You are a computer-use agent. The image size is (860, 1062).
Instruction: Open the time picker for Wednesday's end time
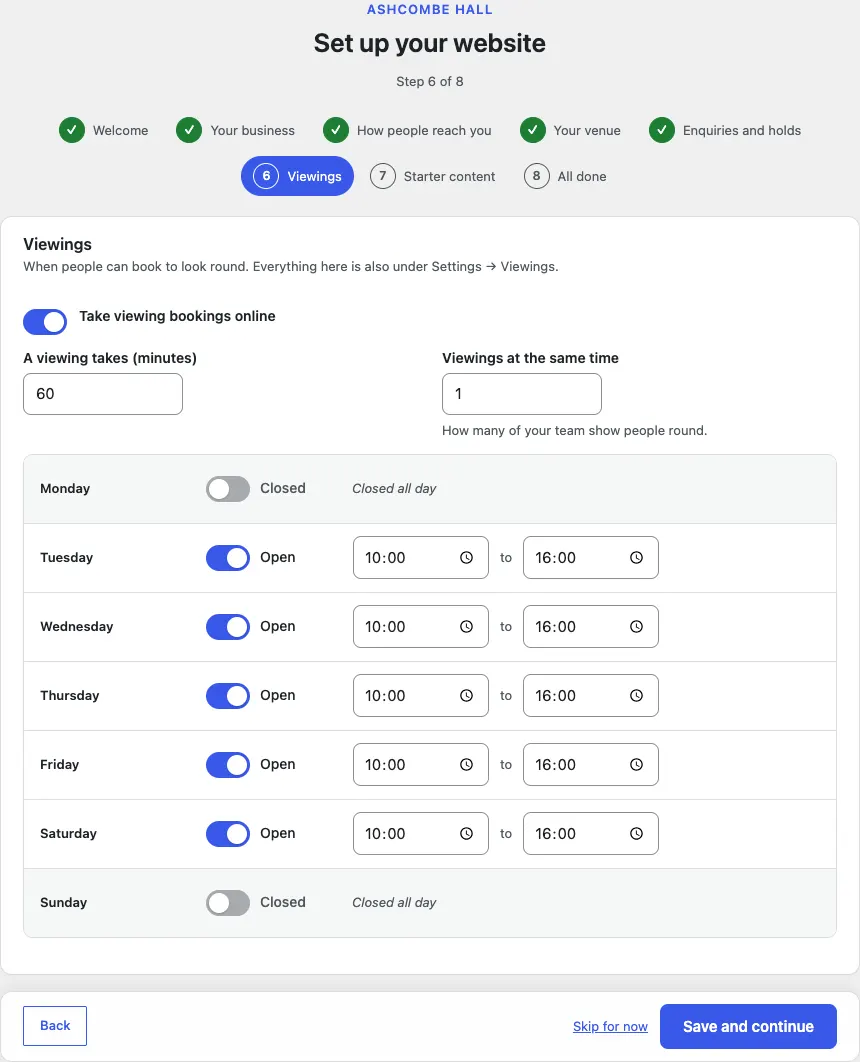(x=637, y=626)
